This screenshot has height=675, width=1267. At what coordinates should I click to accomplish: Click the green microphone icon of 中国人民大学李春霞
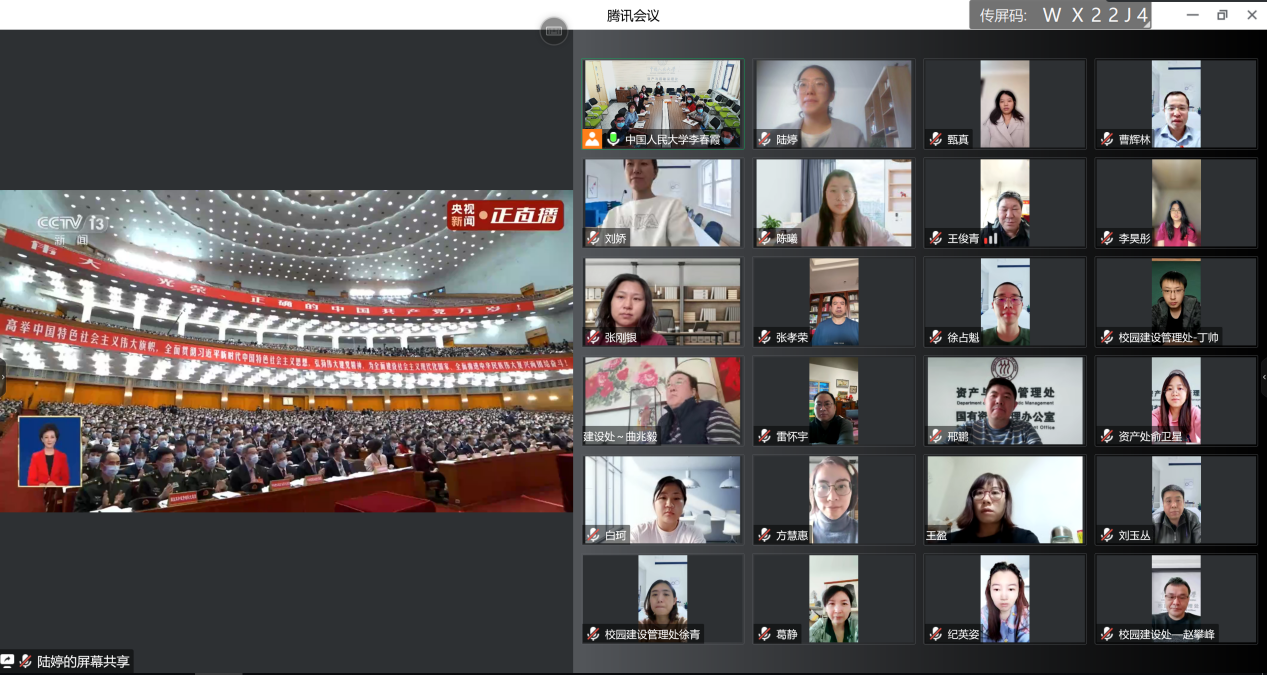(613, 139)
